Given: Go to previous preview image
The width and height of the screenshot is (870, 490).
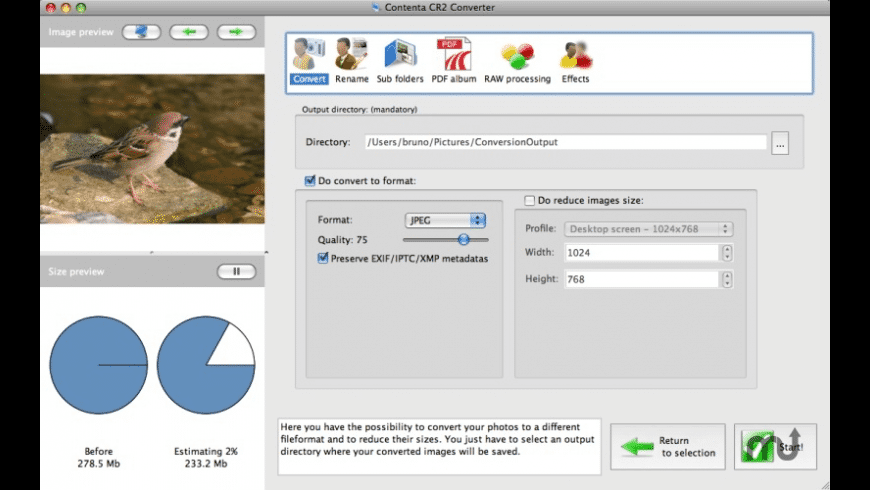Looking at the screenshot, I should 189,32.
